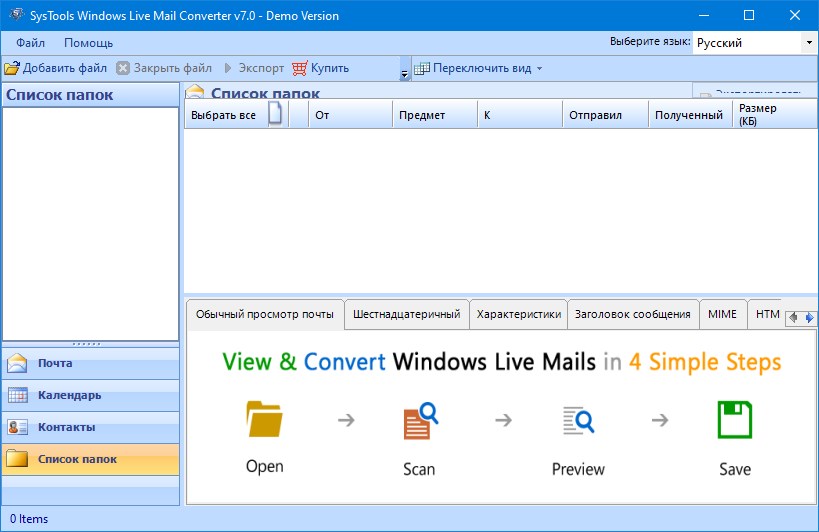Click the Выбрать все column header
Viewport: 819px width, 532px height.
point(224,115)
